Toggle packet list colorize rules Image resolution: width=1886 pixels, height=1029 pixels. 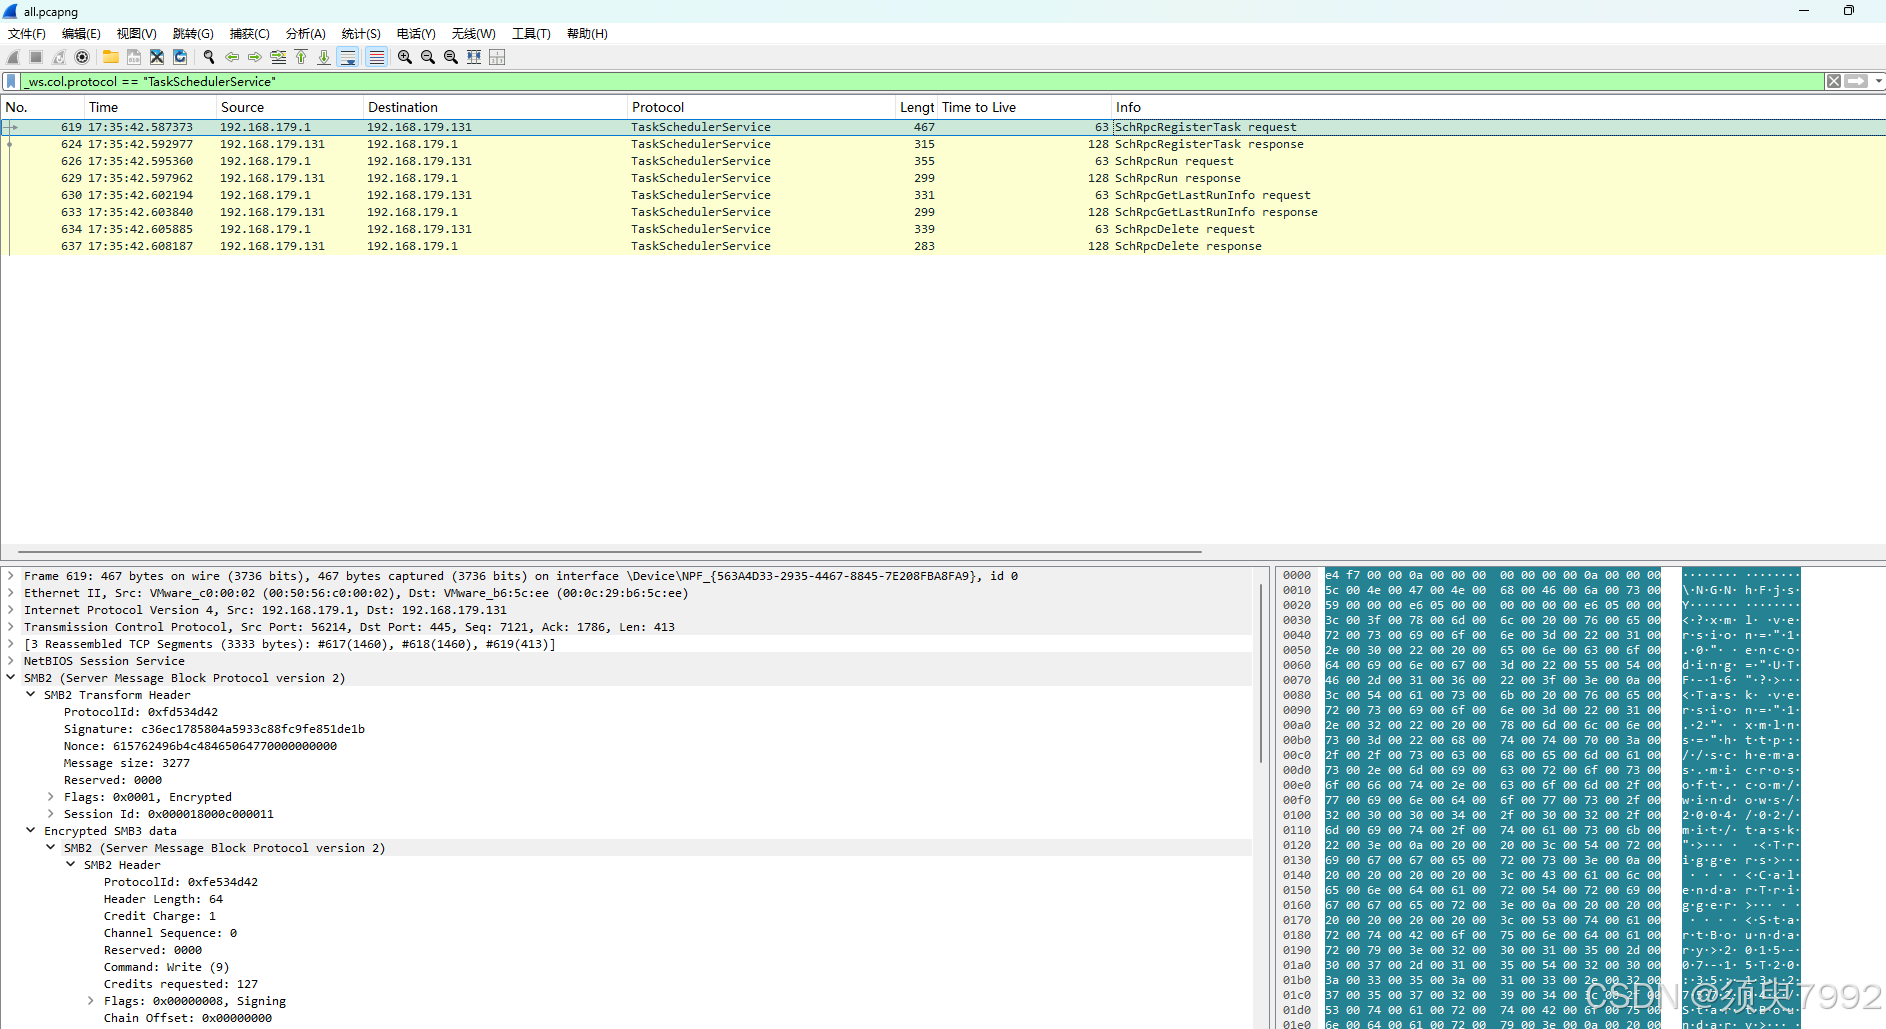[376, 57]
